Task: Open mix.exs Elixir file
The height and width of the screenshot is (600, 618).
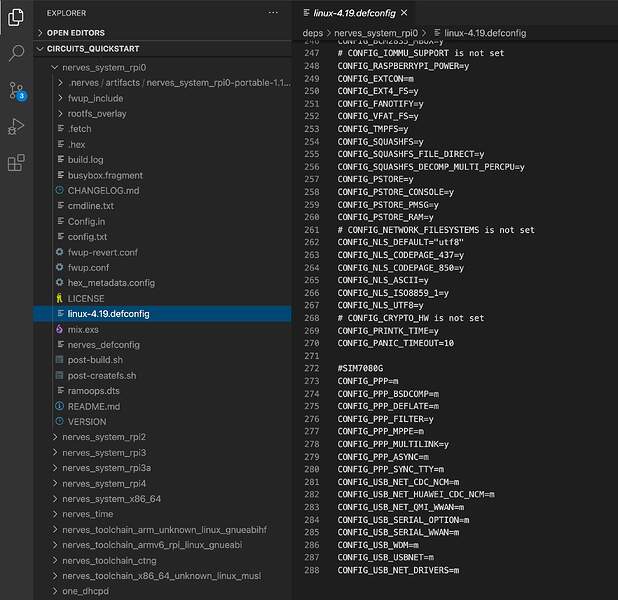Action: (x=83, y=329)
